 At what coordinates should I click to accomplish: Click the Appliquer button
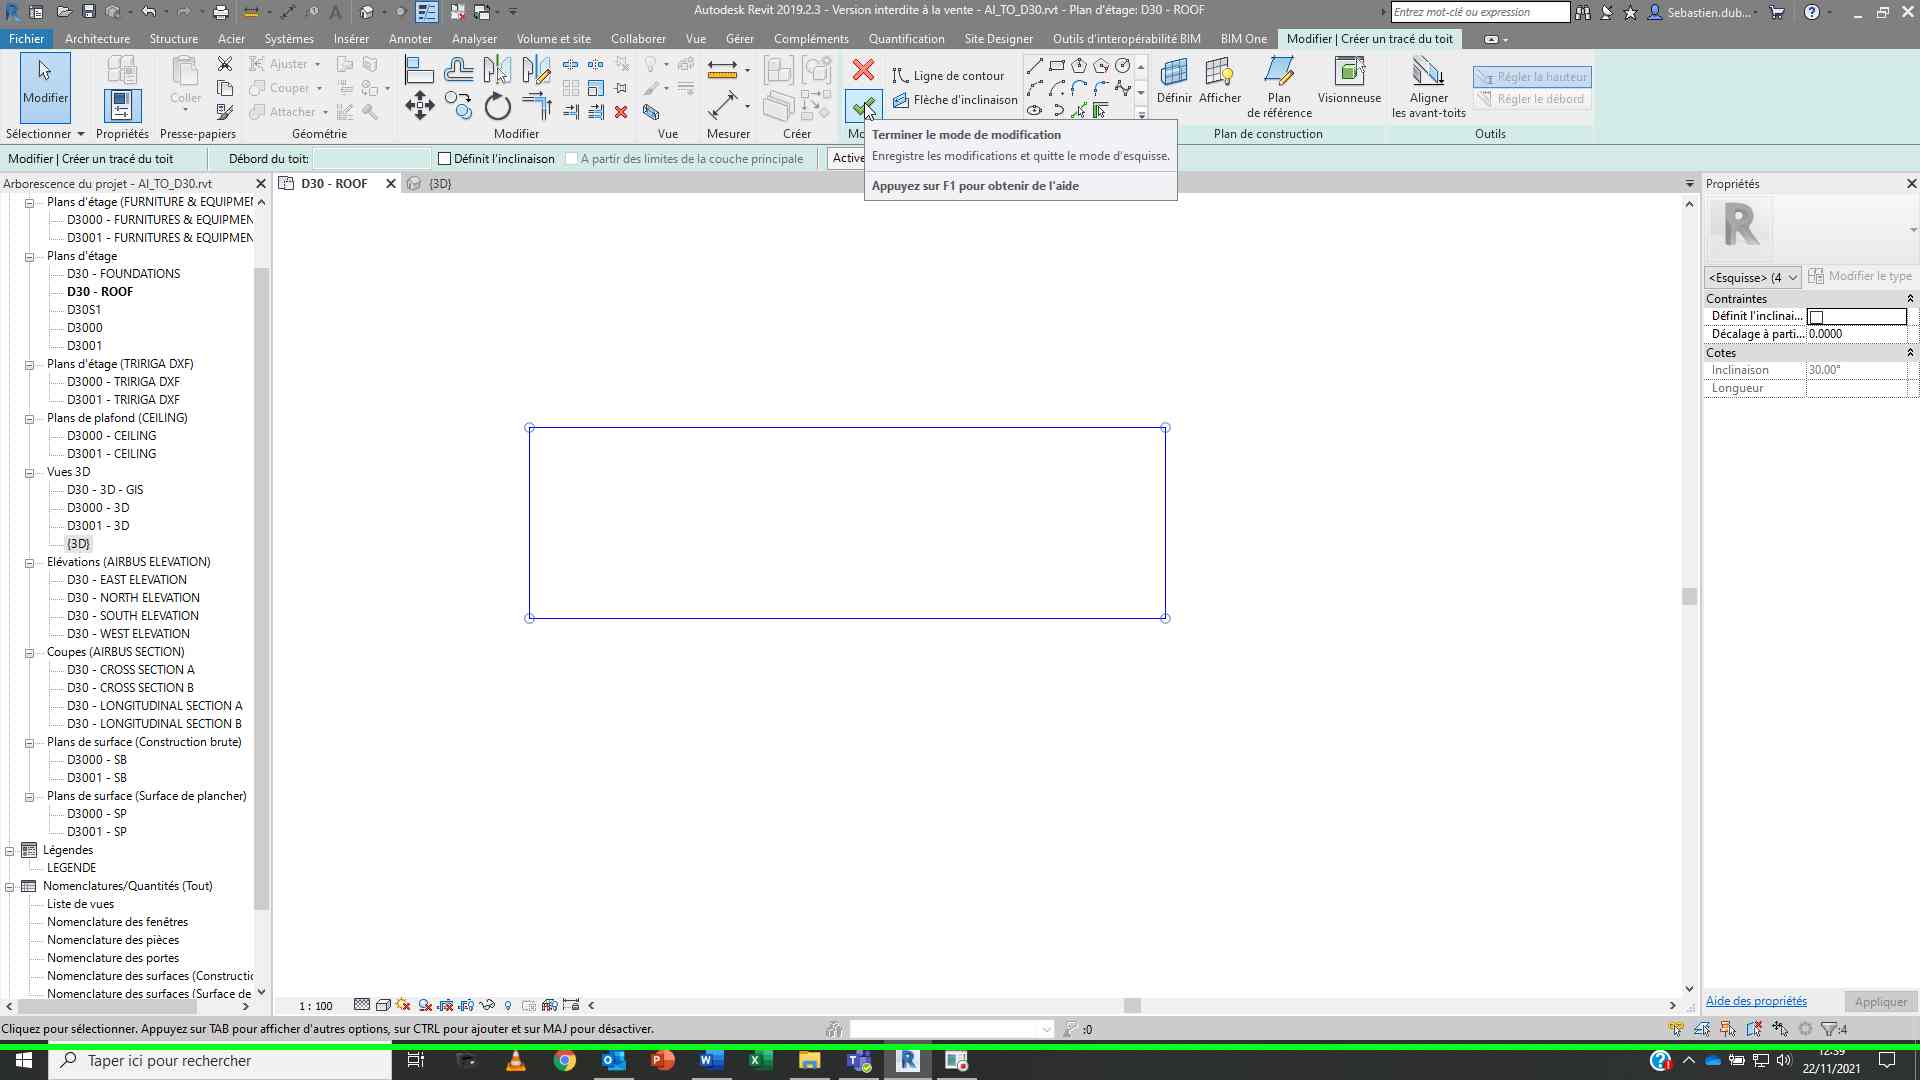coord(1881,1001)
